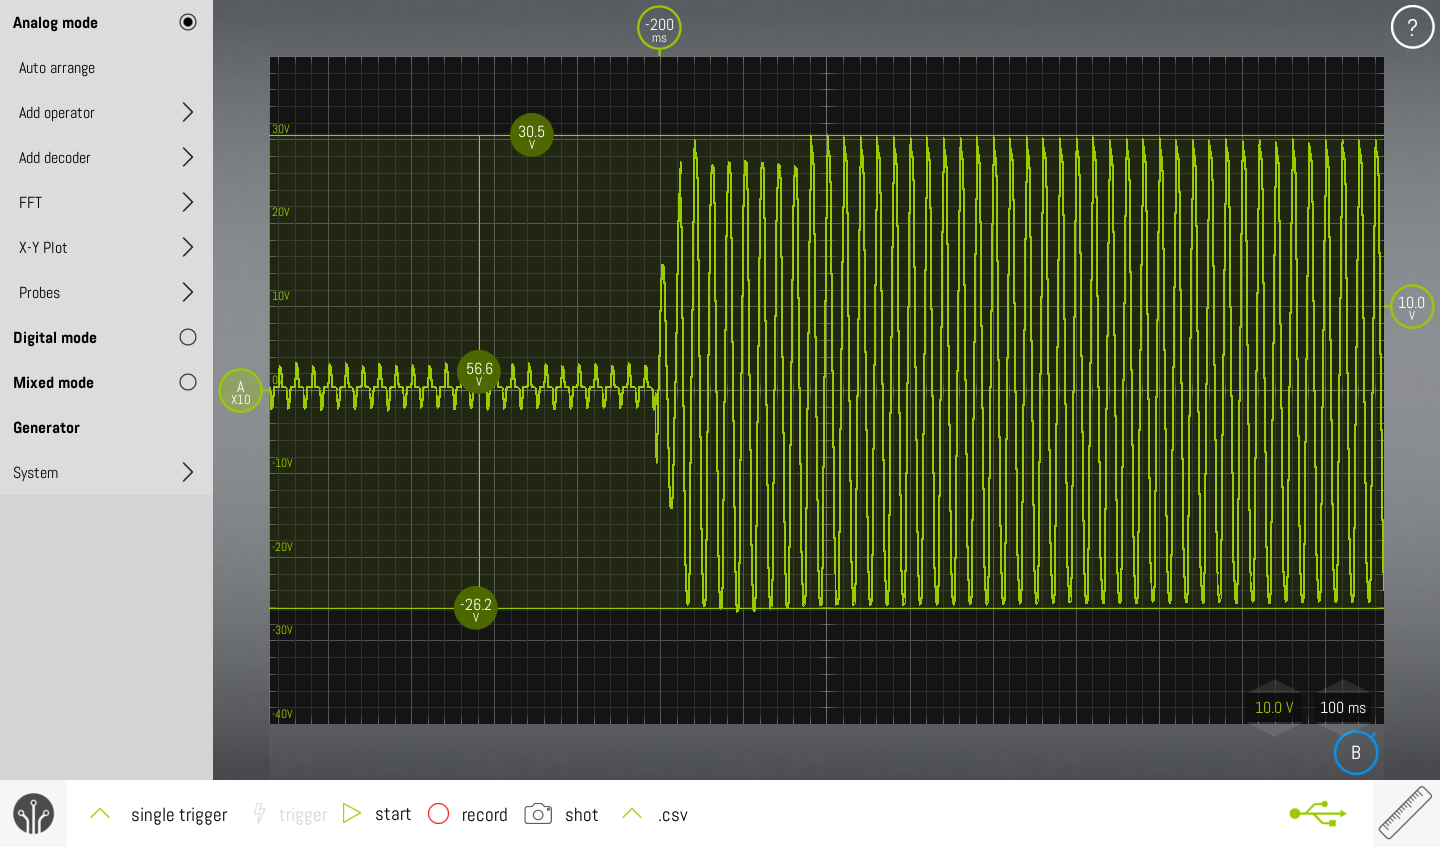
Task: Select the Digital mode radio button
Action: click(188, 337)
